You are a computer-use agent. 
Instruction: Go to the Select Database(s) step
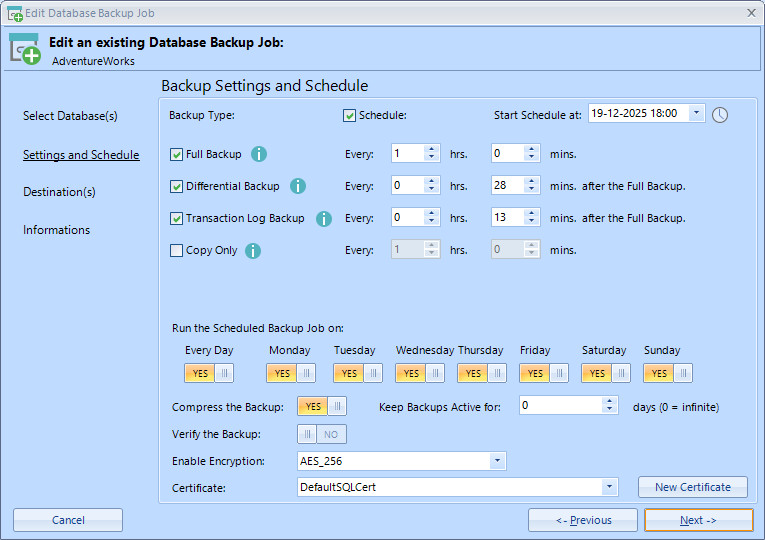pos(70,116)
